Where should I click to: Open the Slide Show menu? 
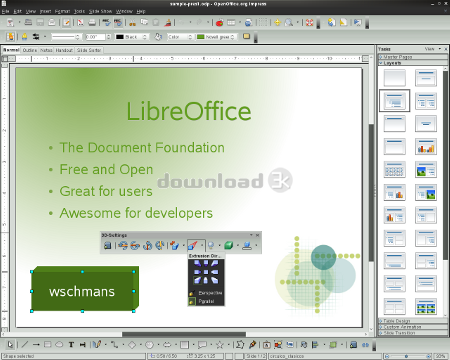tap(101, 11)
